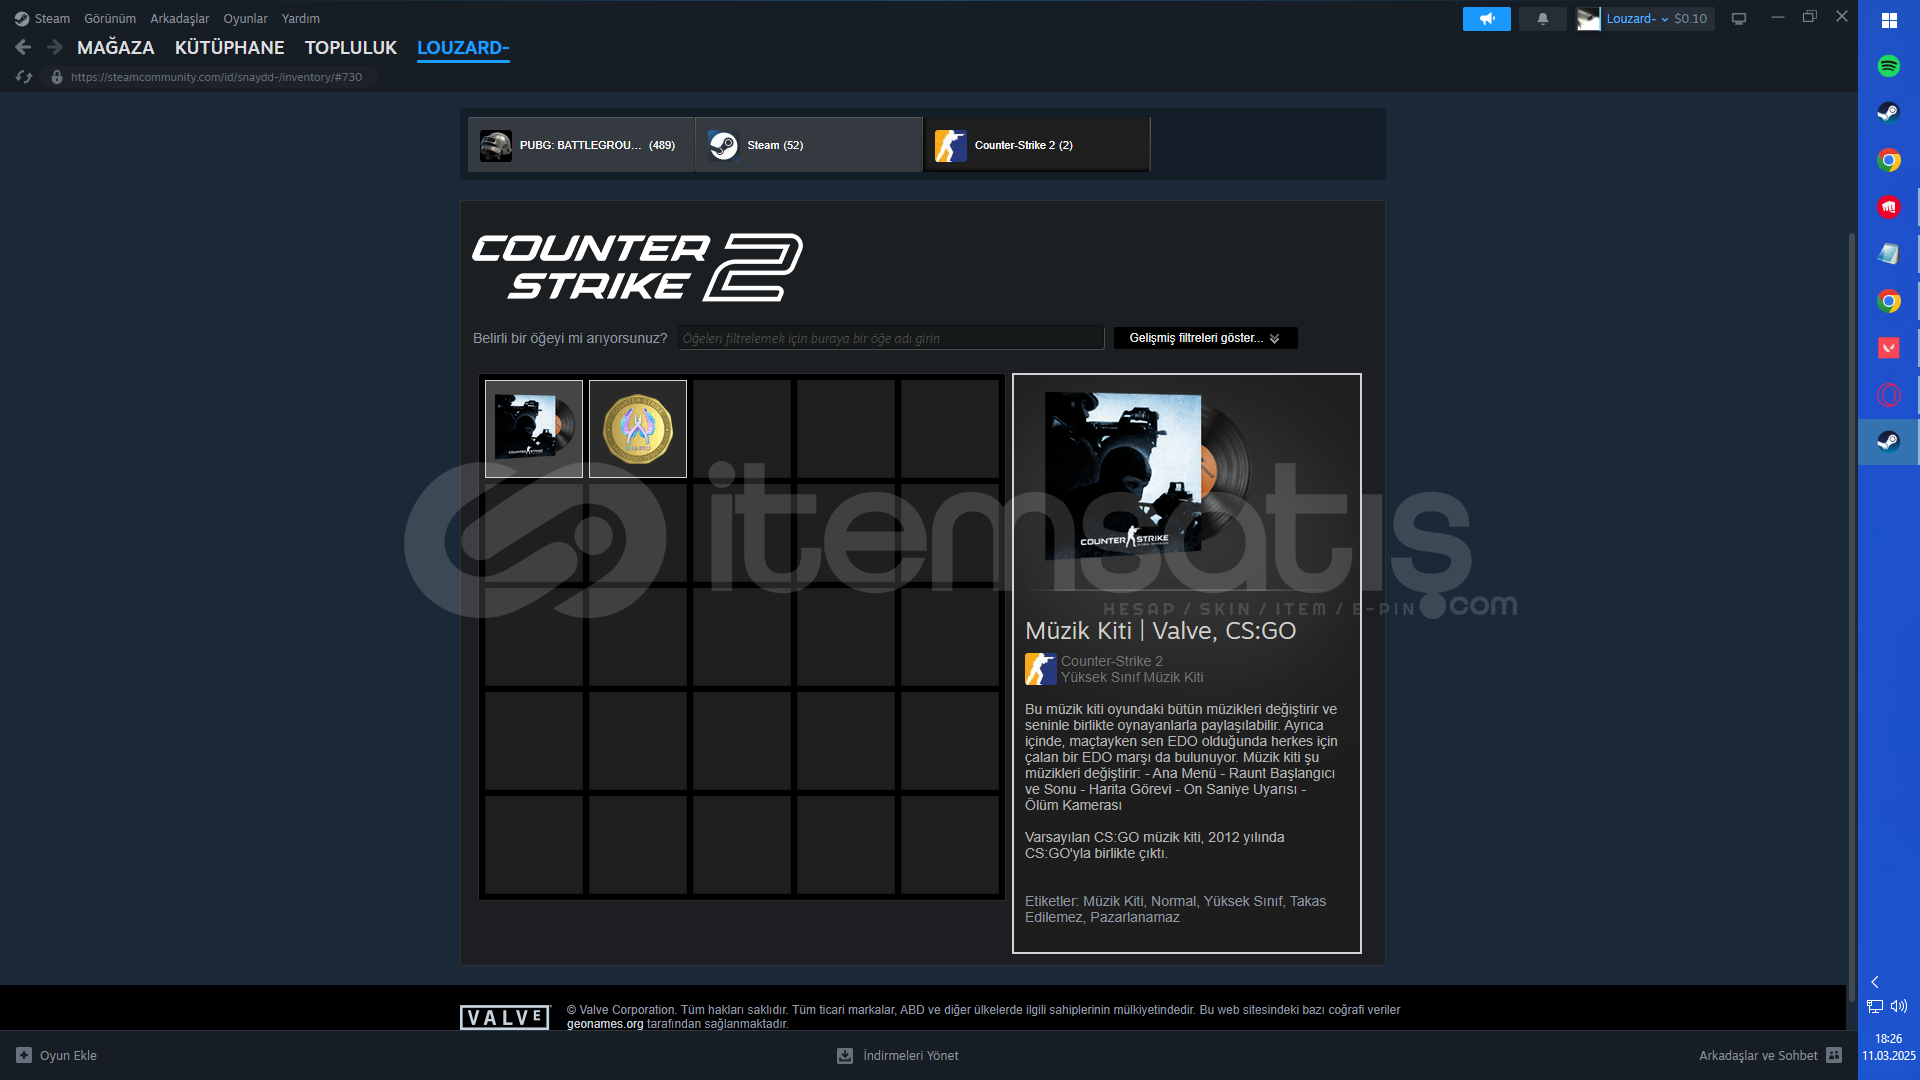Screen dimensions: 1920x1080
Task: Open the Steam menu
Action: (x=52, y=19)
